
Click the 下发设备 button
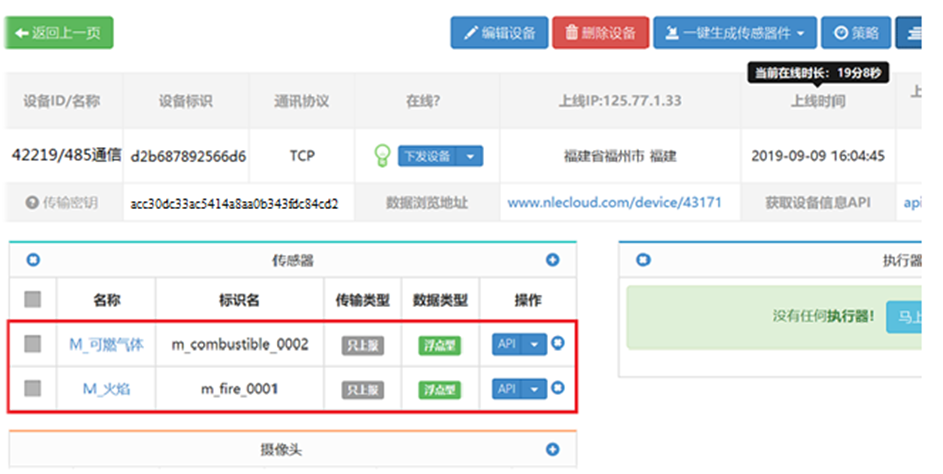427,156
